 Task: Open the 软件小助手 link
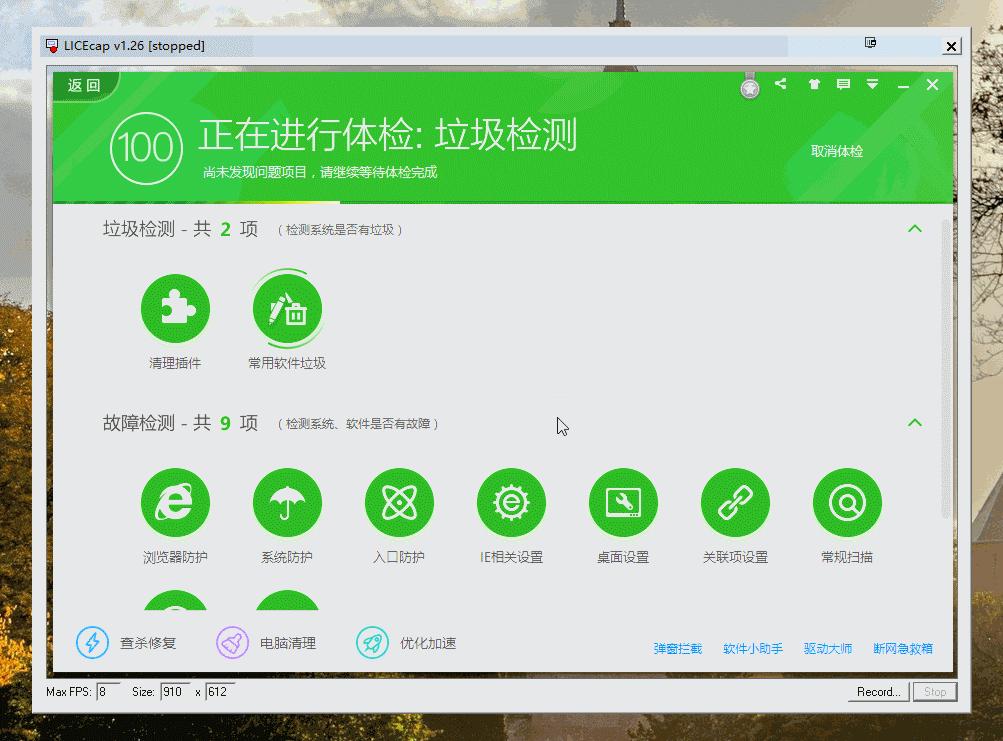pos(753,649)
